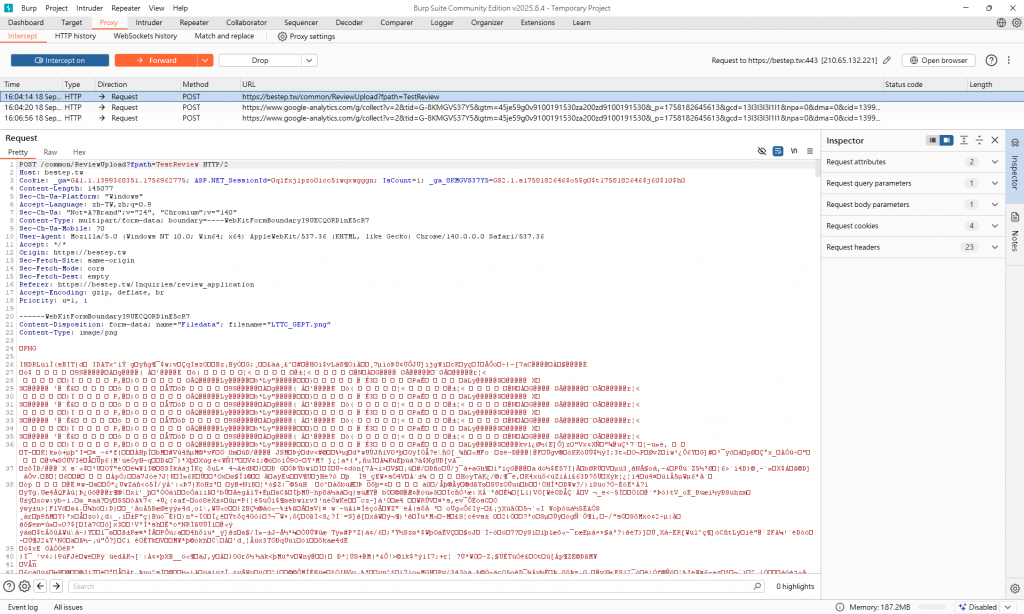
Task: Toggle word wrap in request editor
Action: (x=778, y=151)
